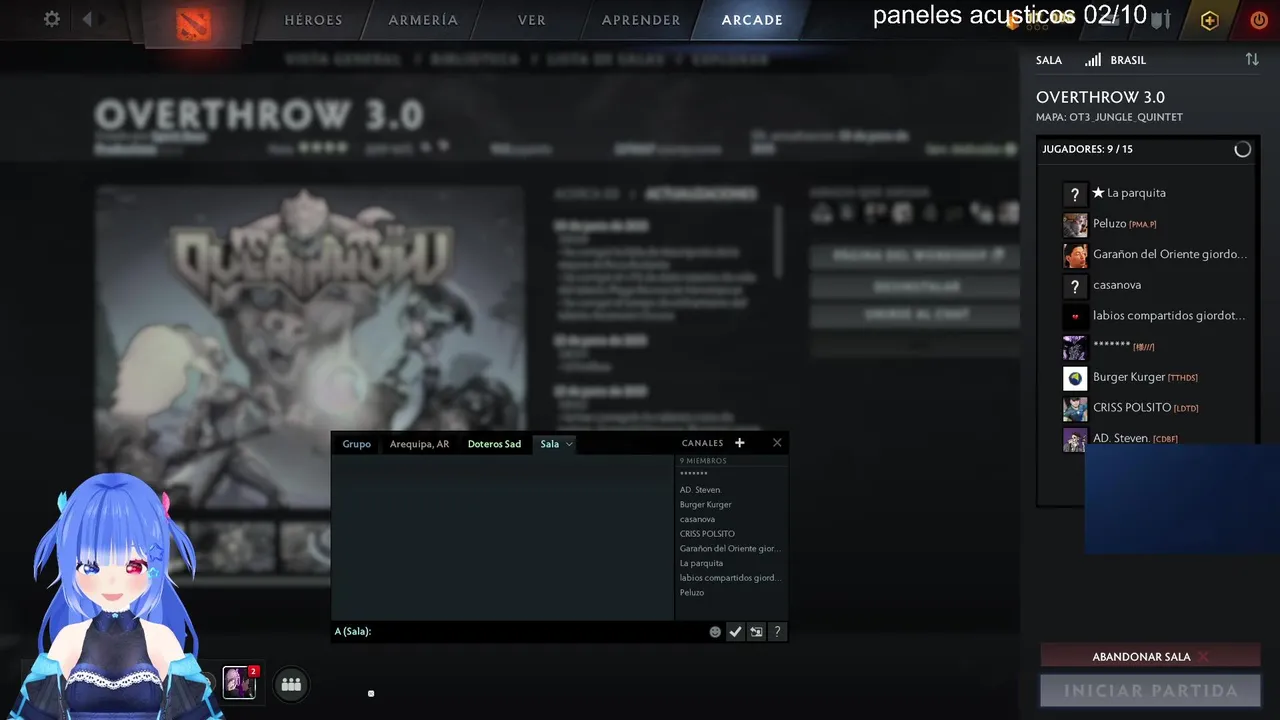Click the shield and sword icon
The image size is (1280, 720).
pyautogui.click(x=1160, y=19)
